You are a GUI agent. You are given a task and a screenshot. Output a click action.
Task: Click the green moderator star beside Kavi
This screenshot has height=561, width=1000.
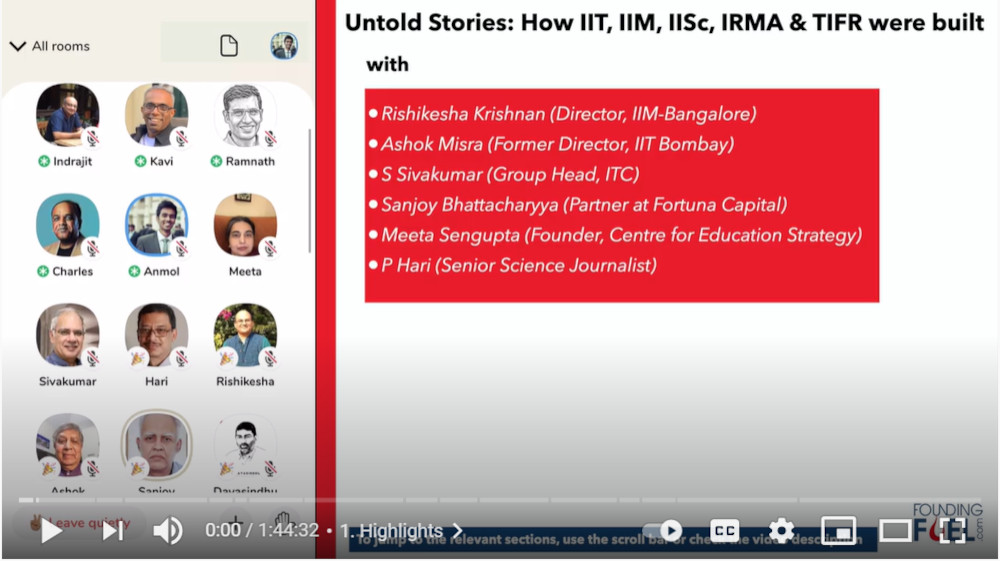pyautogui.click(x=140, y=161)
